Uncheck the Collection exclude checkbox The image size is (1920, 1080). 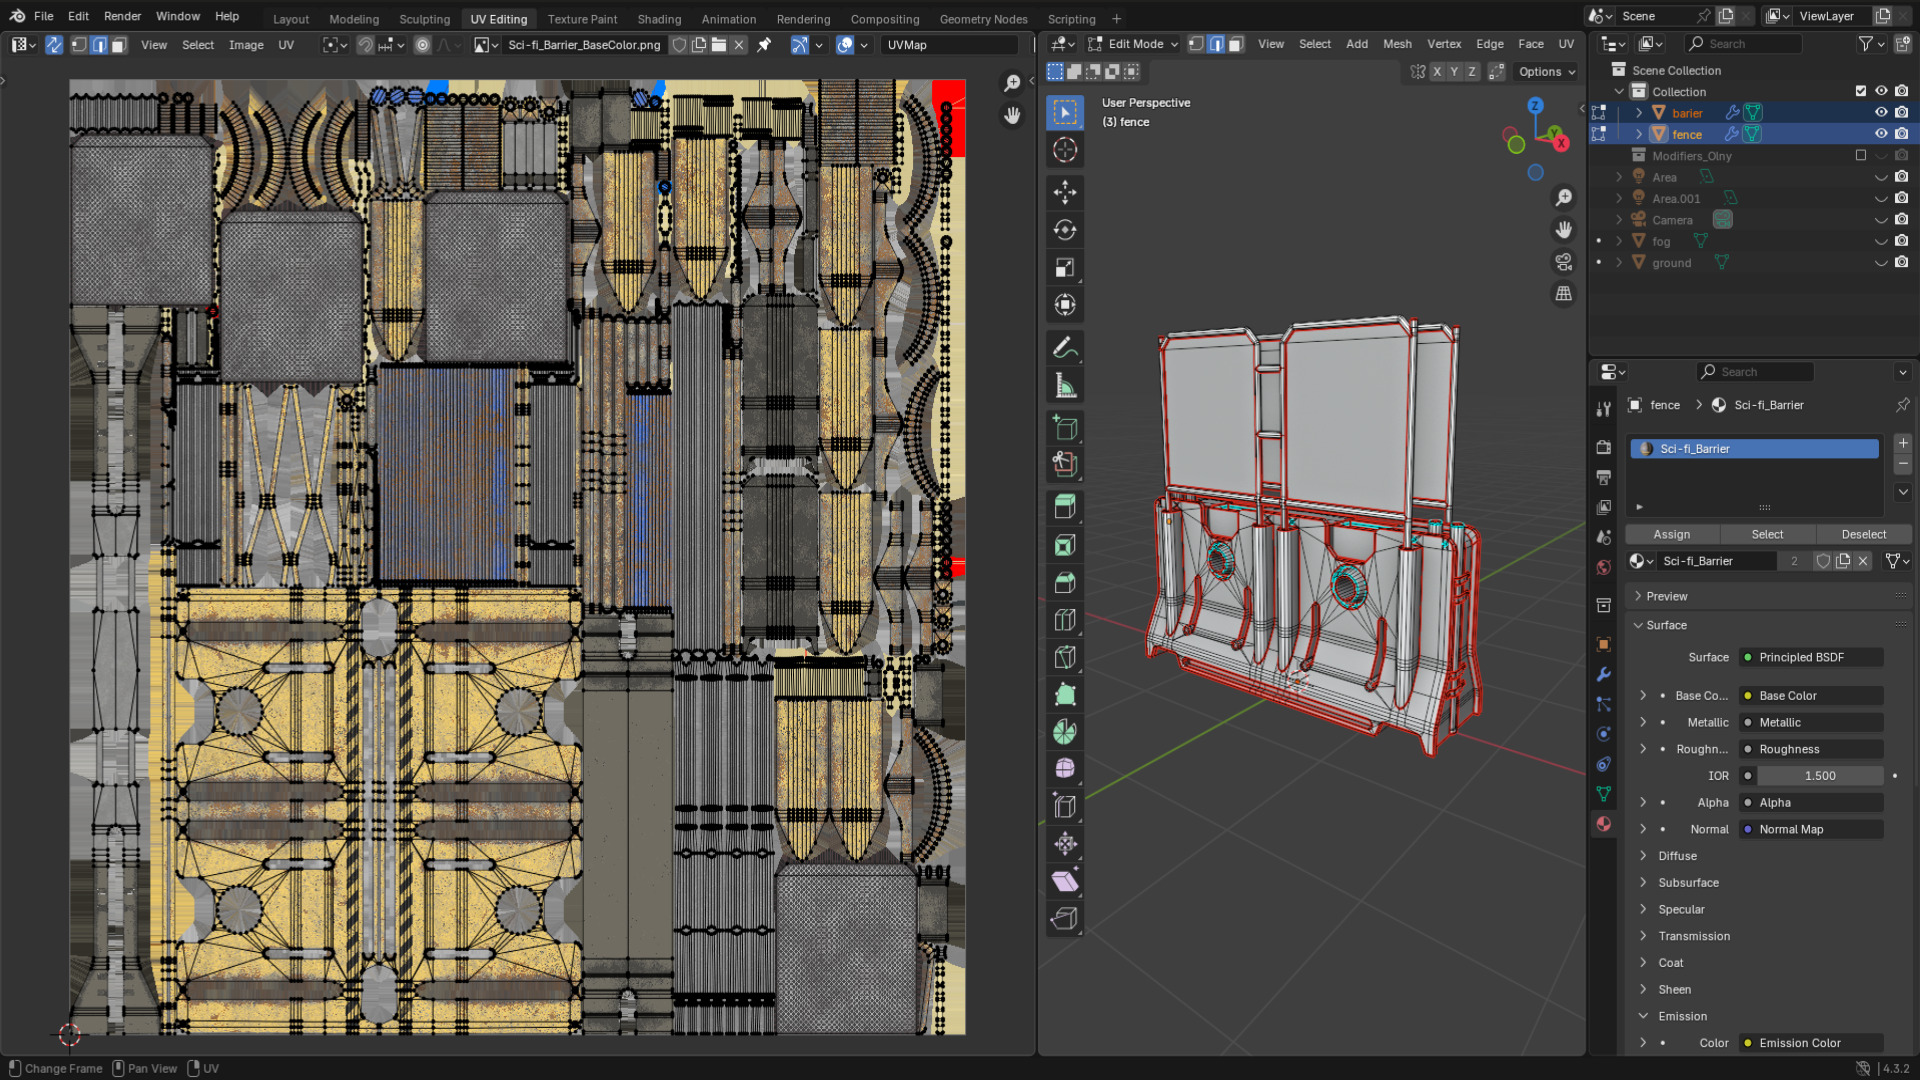click(1861, 91)
